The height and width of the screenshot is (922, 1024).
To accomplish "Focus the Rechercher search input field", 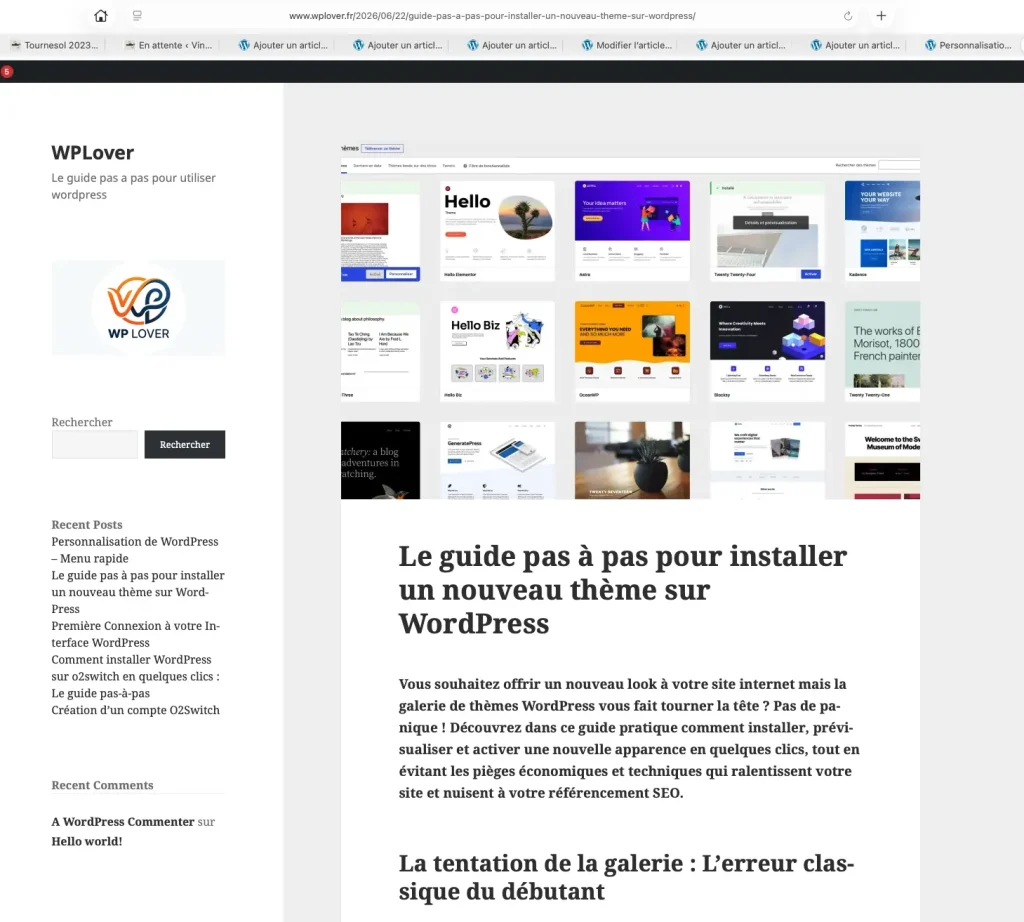I will click(x=95, y=444).
